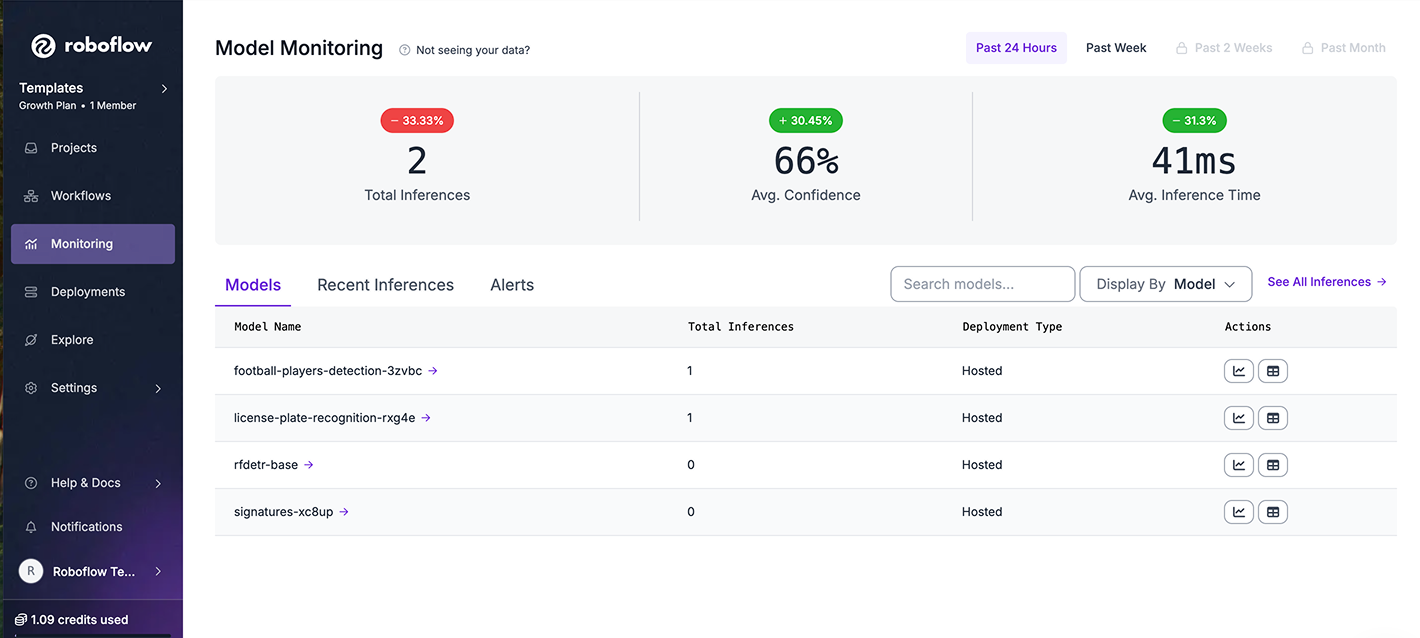Switch to the Recent Inferences tab

385,285
